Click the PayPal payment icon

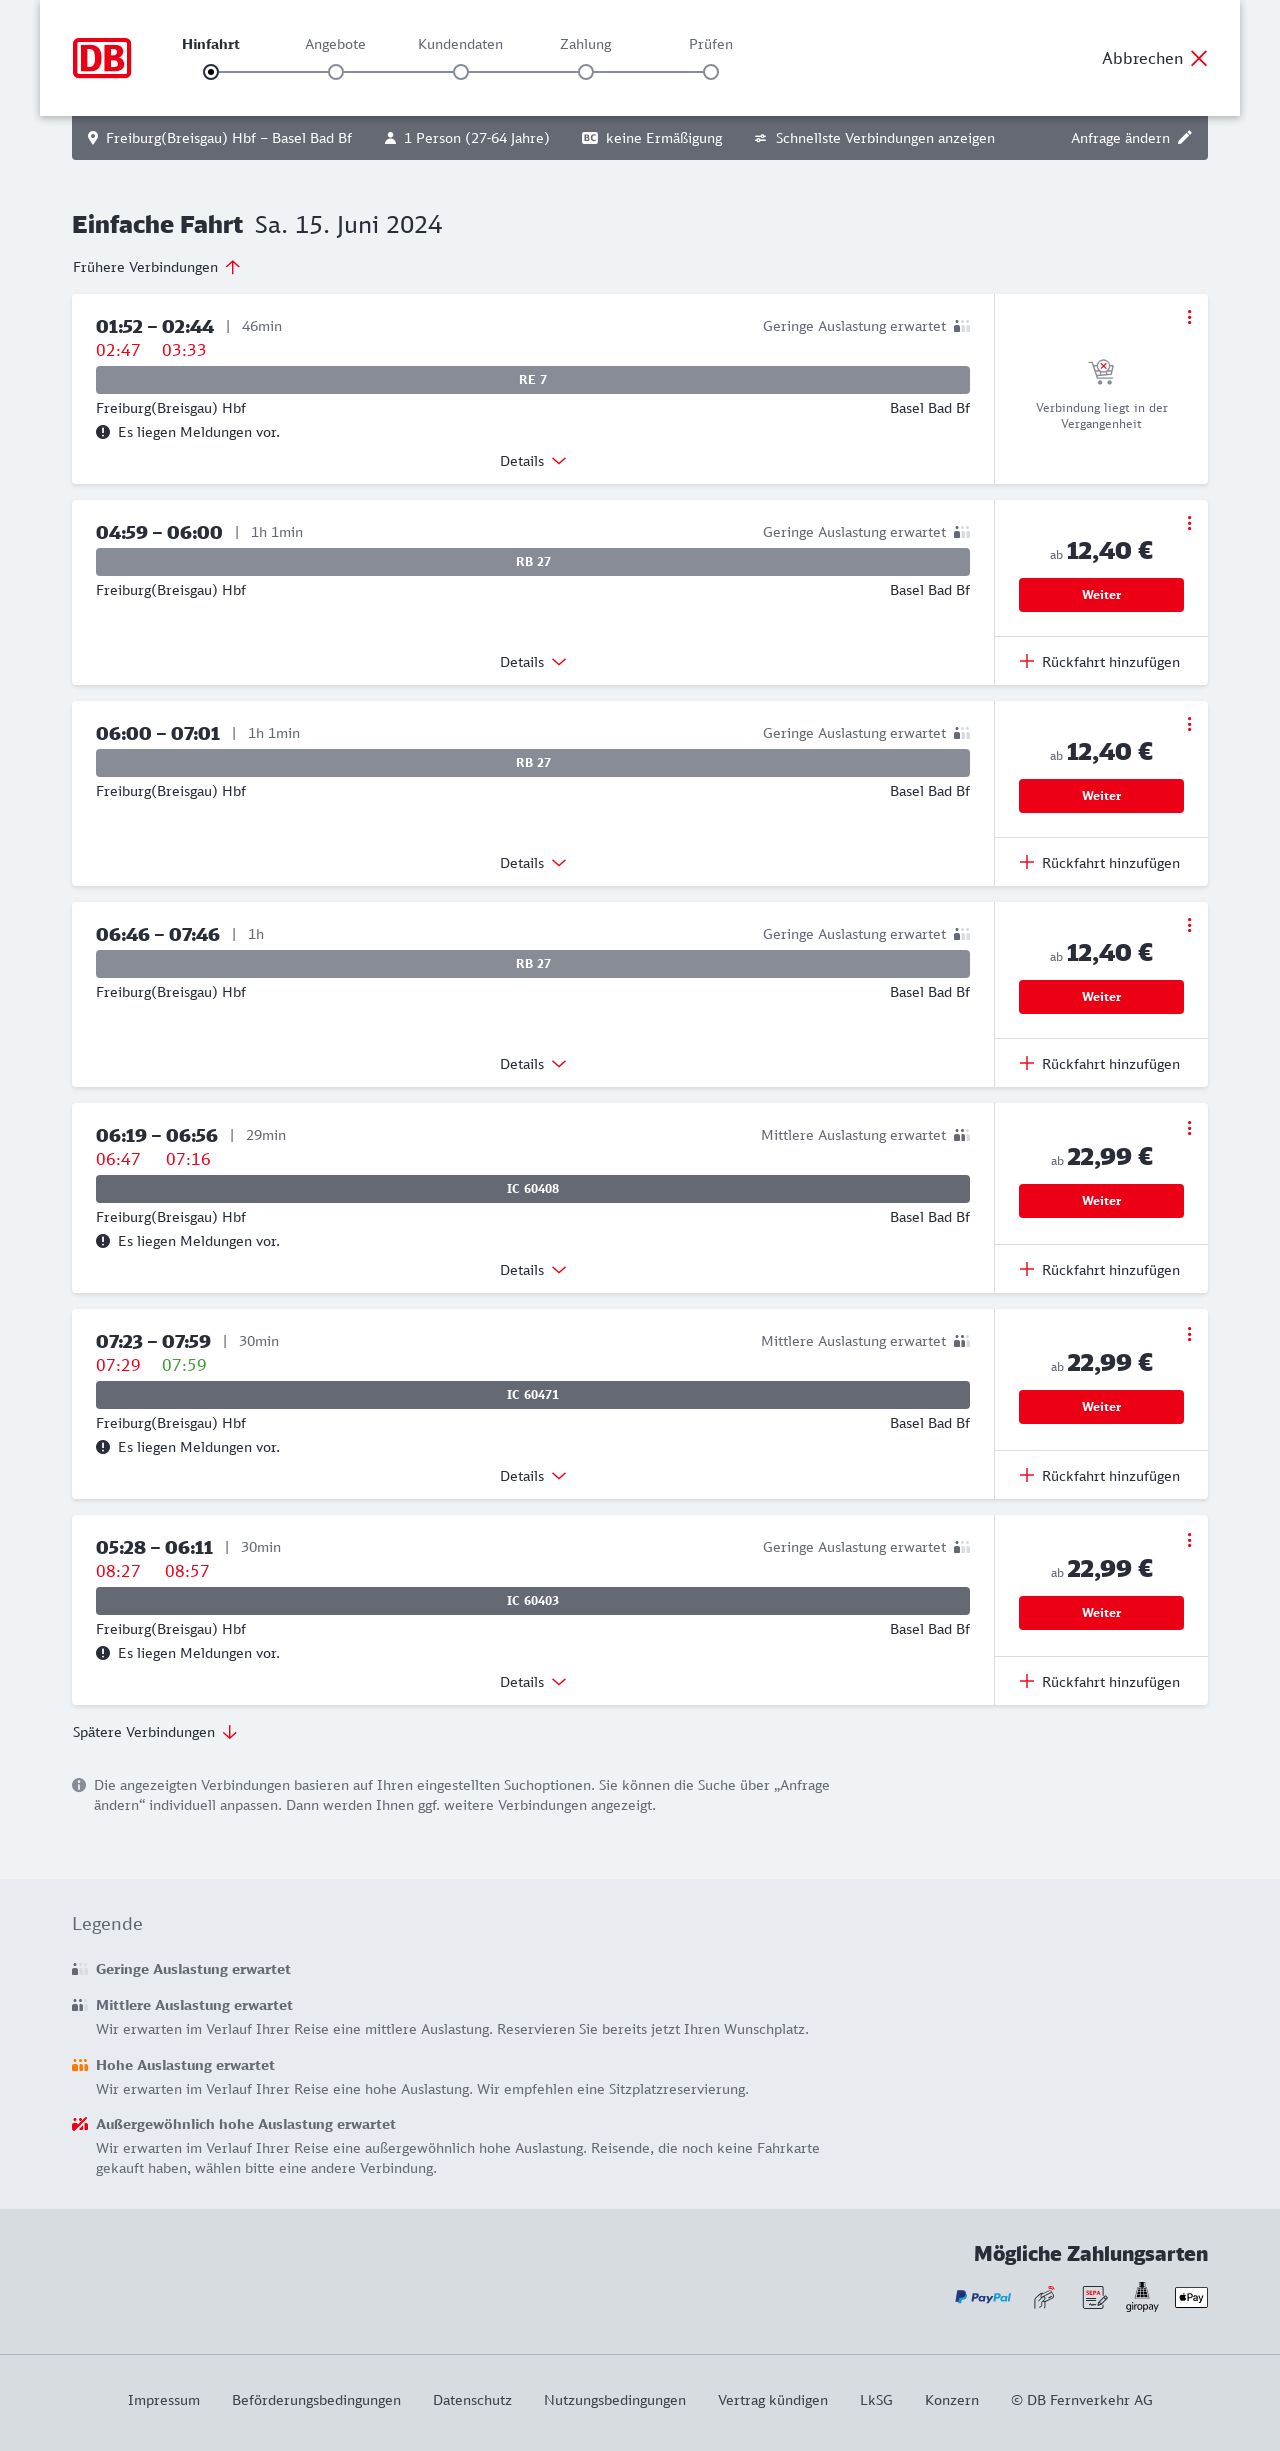coord(983,2297)
